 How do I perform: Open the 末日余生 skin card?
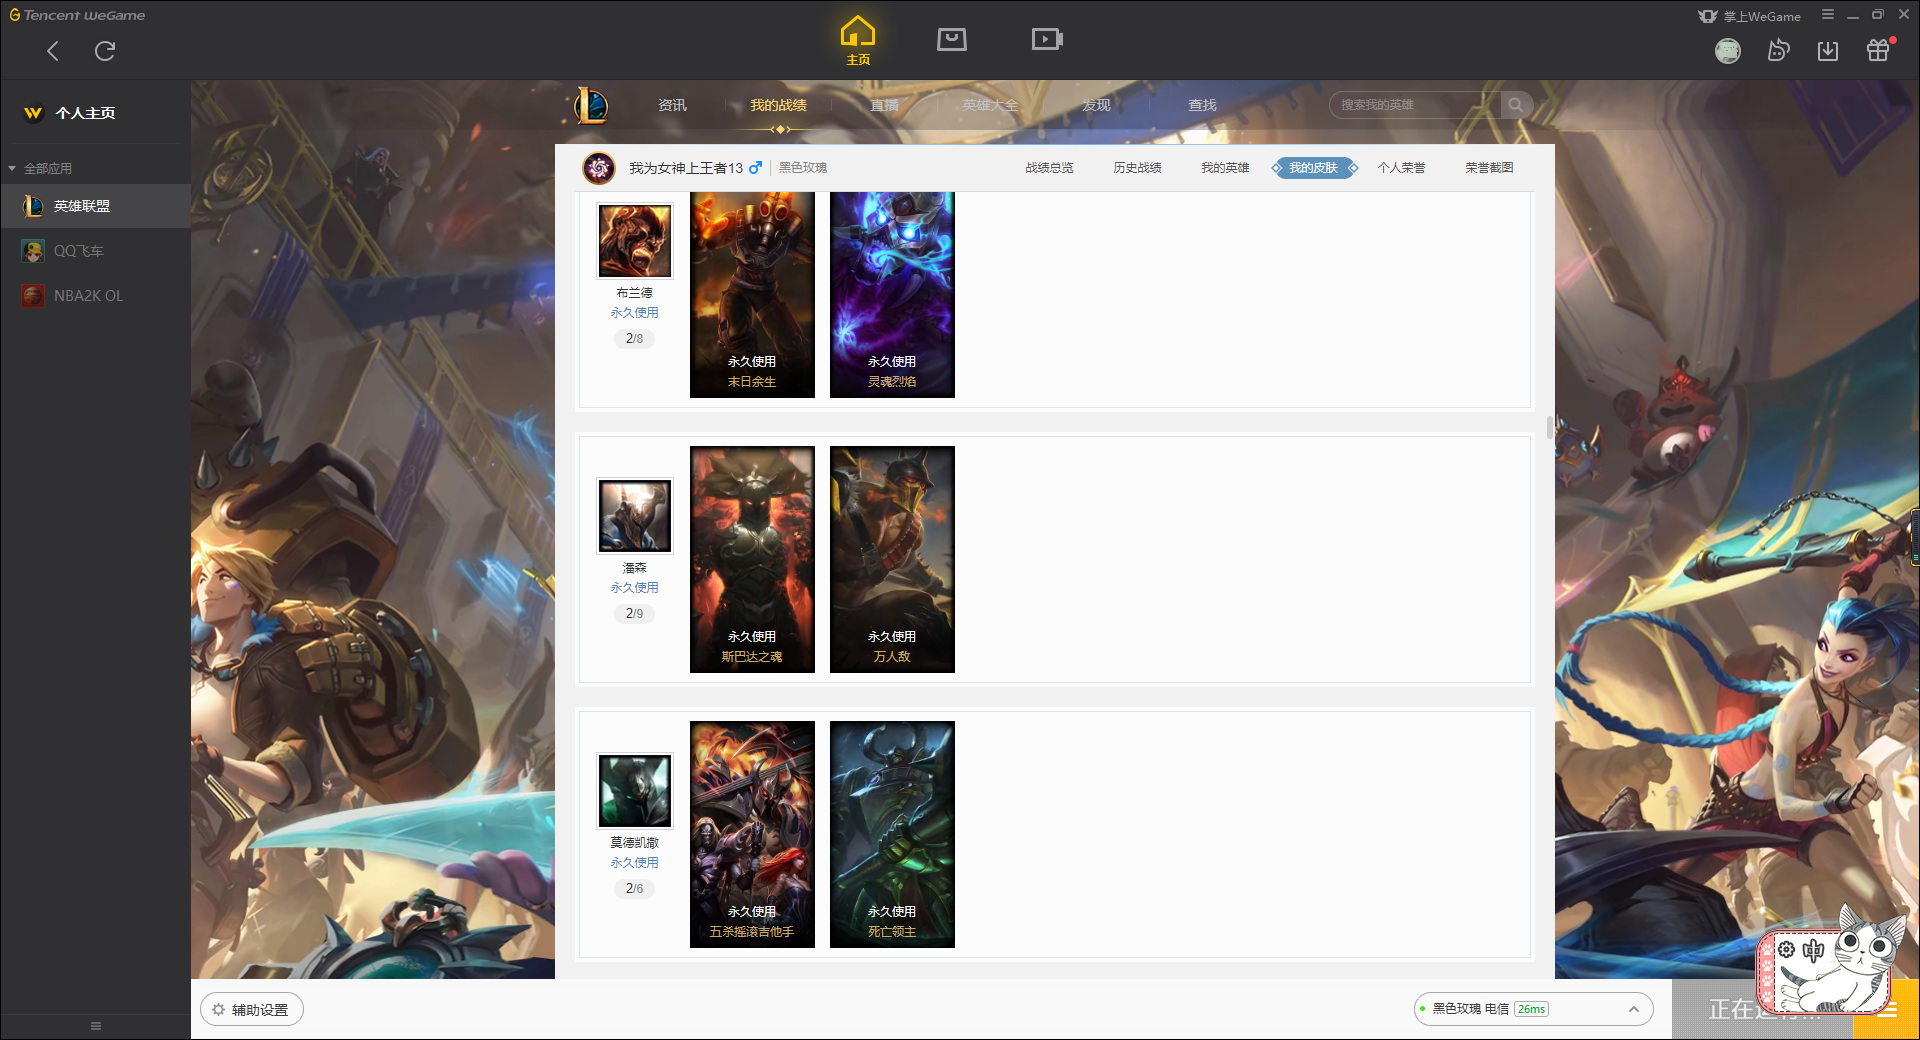click(x=752, y=295)
